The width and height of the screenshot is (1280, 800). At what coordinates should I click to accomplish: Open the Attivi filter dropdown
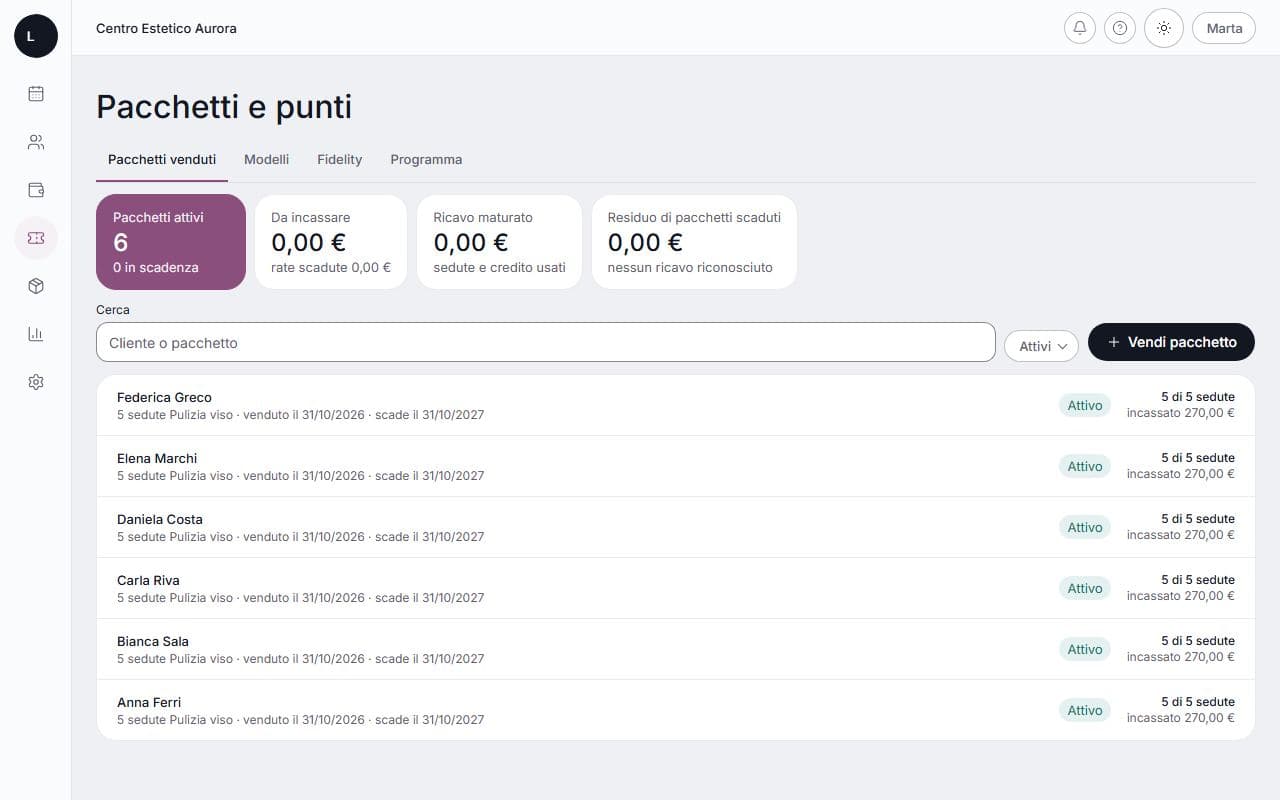pos(1041,346)
